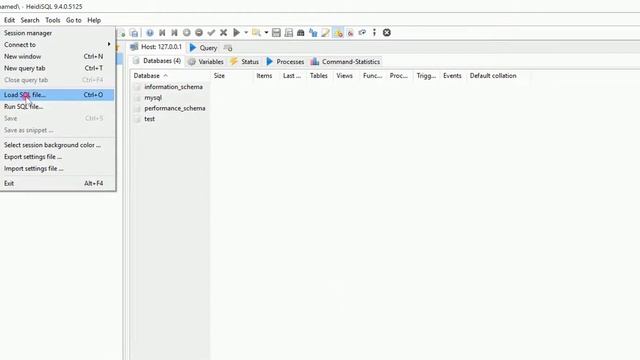Sort by the Tables column header
Image resolution: width=640 pixels, height=360 pixels.
click(x=319, y=76)
